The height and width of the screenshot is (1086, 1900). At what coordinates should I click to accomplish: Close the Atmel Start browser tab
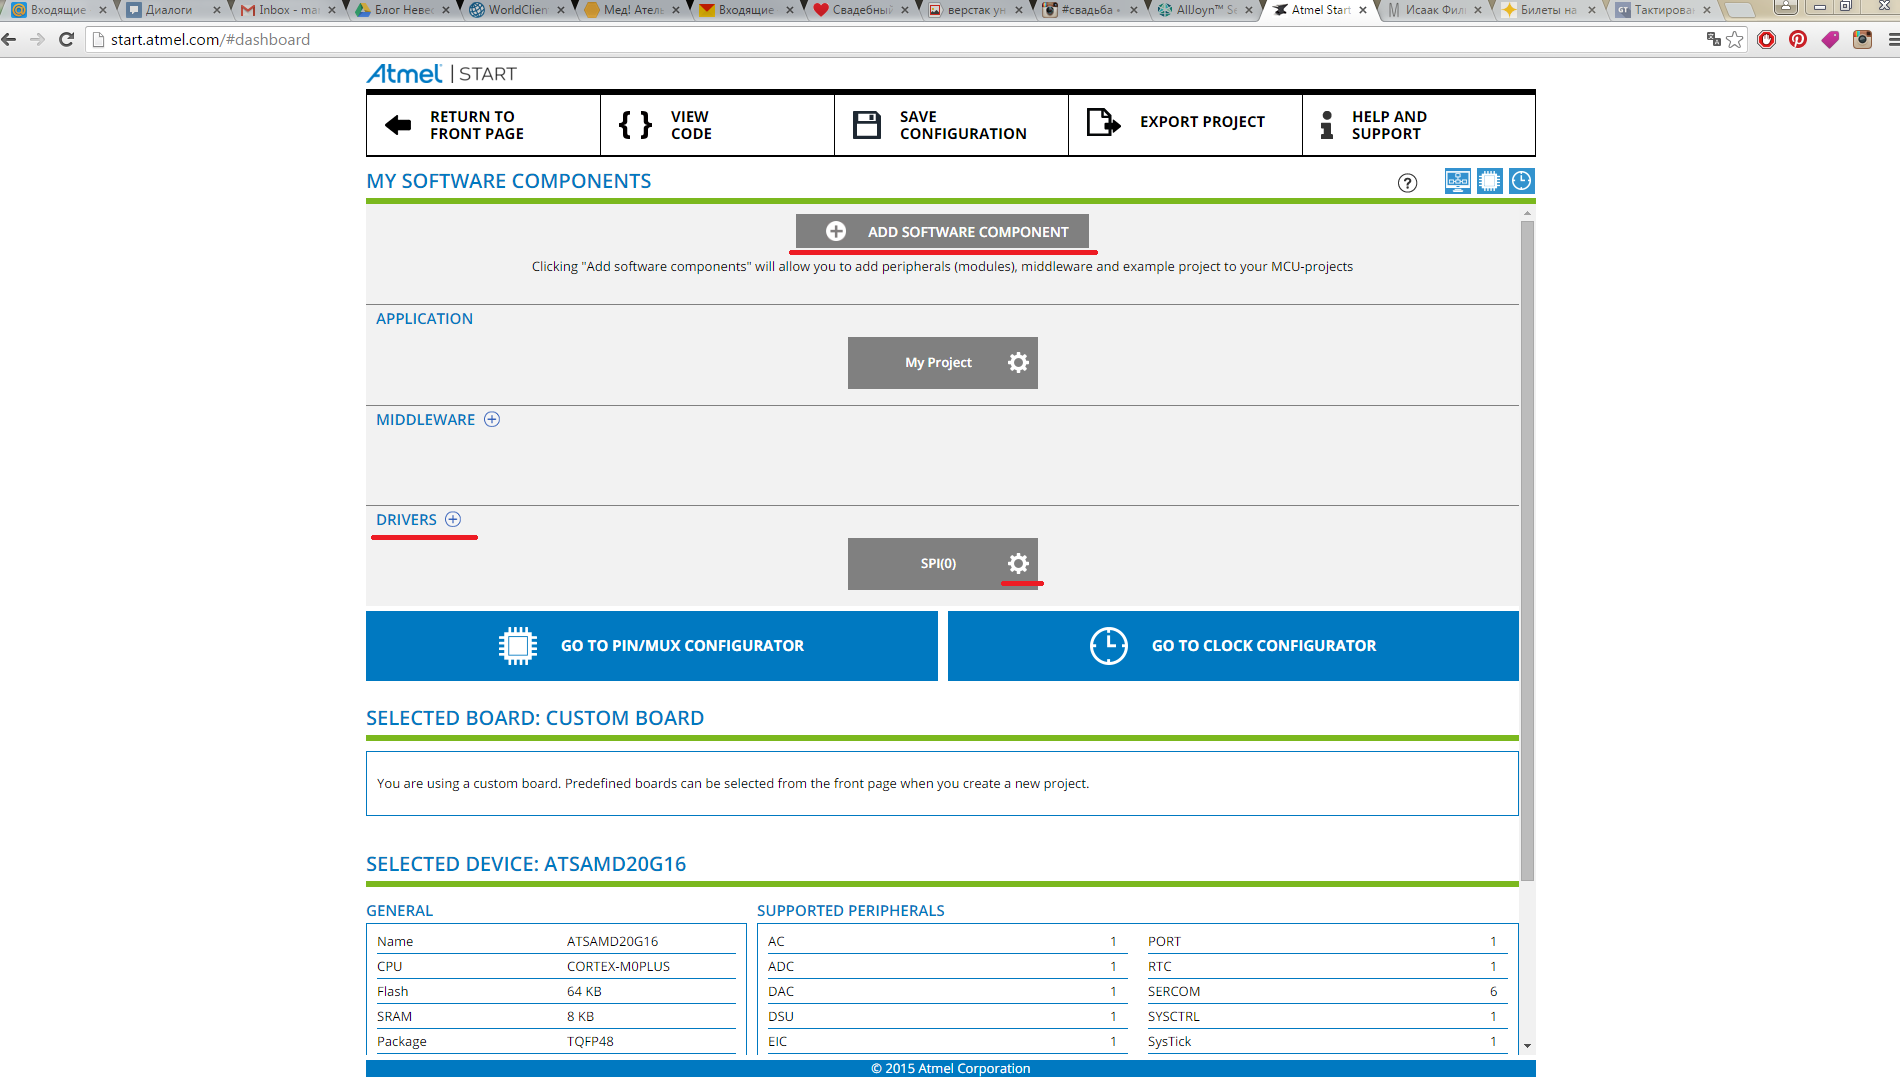click(1363, 10)
